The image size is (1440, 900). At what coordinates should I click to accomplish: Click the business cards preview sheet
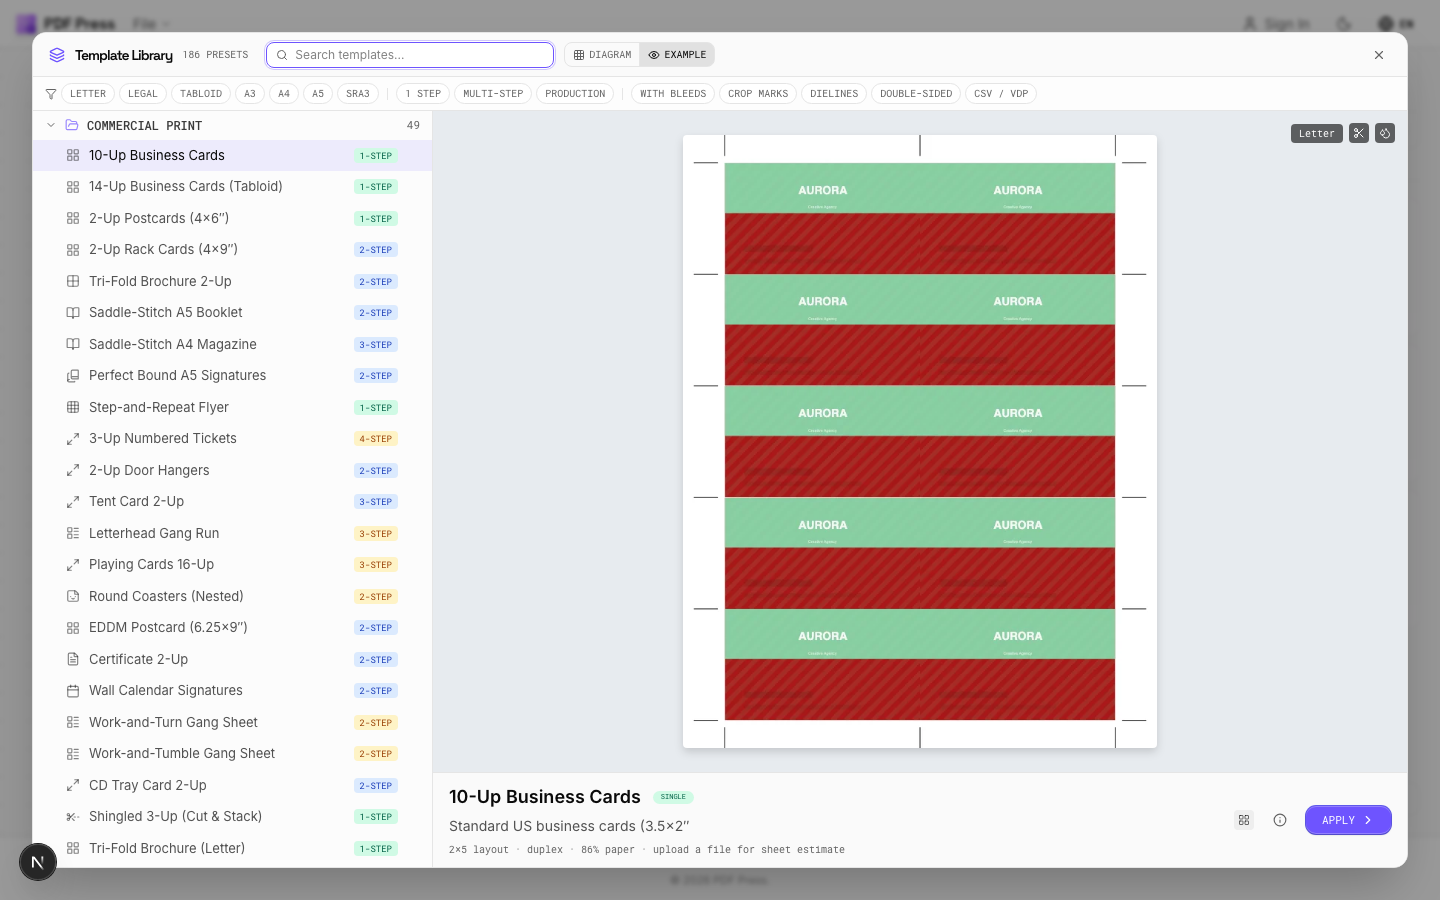point(920,441)
